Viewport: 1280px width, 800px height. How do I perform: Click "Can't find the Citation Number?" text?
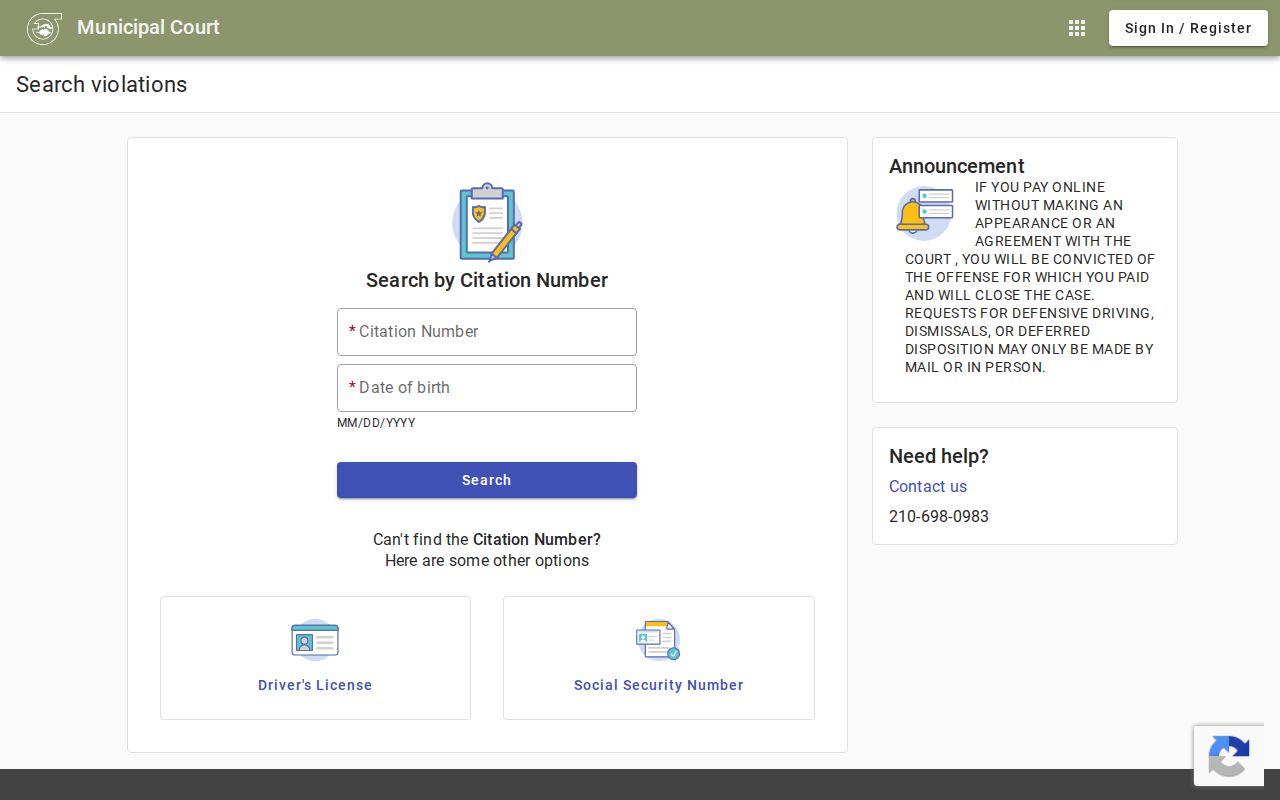tap(487, 539)
